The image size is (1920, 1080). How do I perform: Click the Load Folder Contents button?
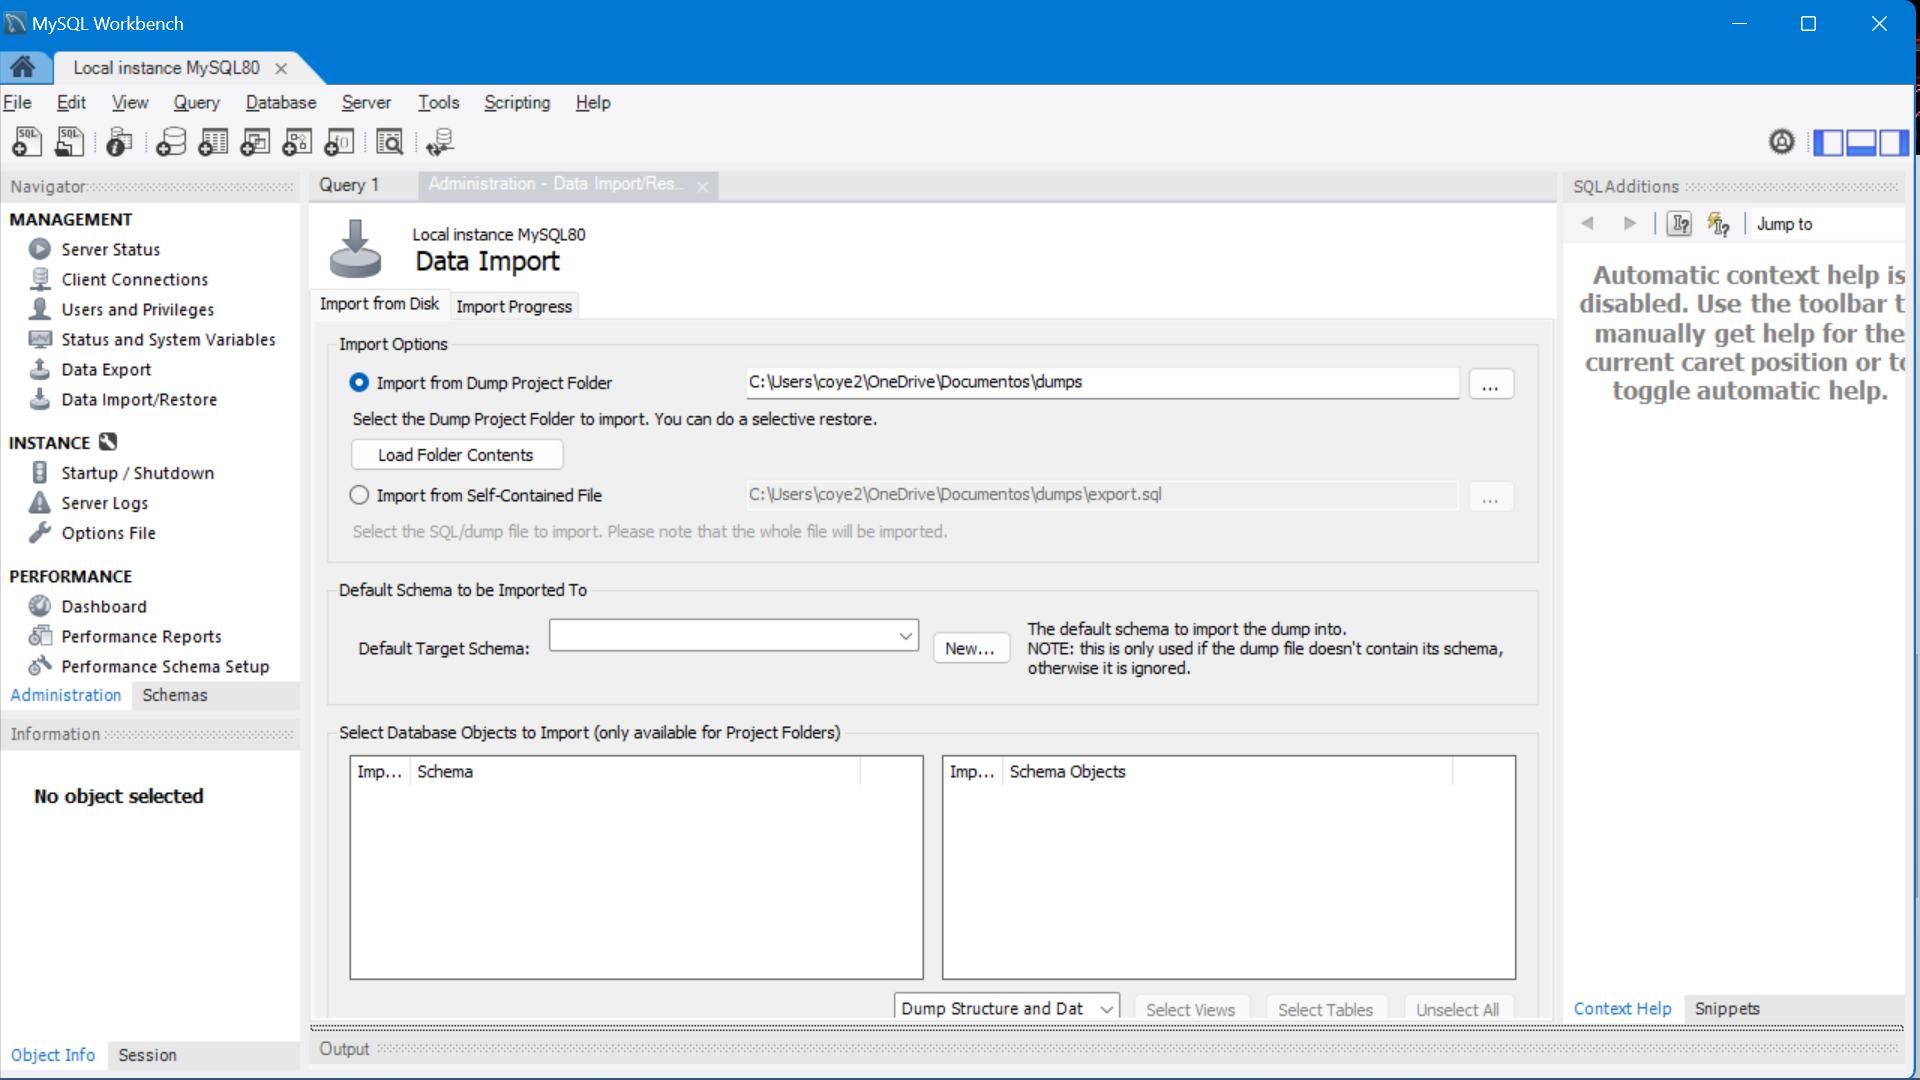456,454
